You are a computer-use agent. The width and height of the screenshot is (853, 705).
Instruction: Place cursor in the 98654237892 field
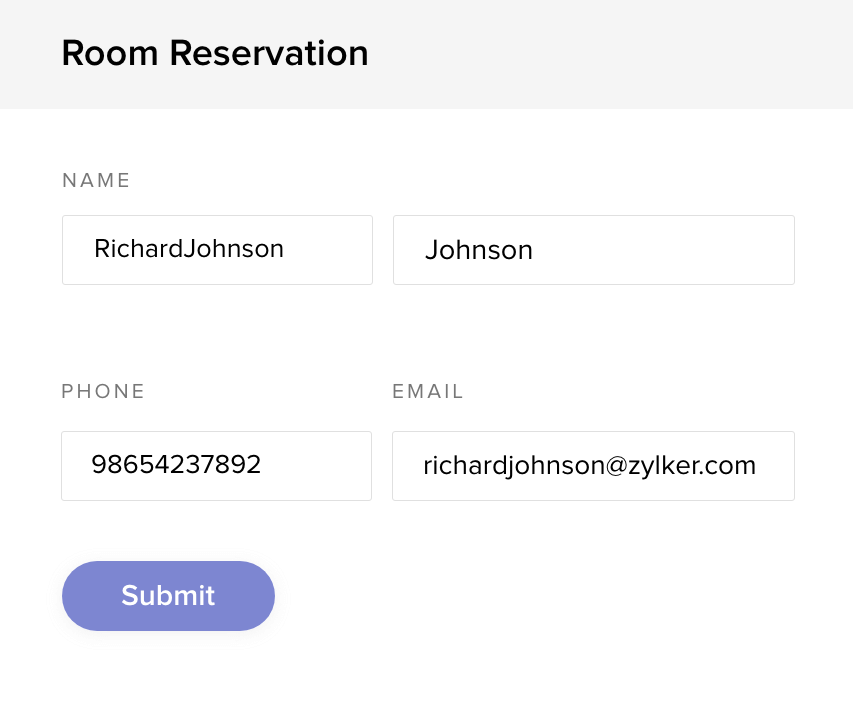click(216, 466)
